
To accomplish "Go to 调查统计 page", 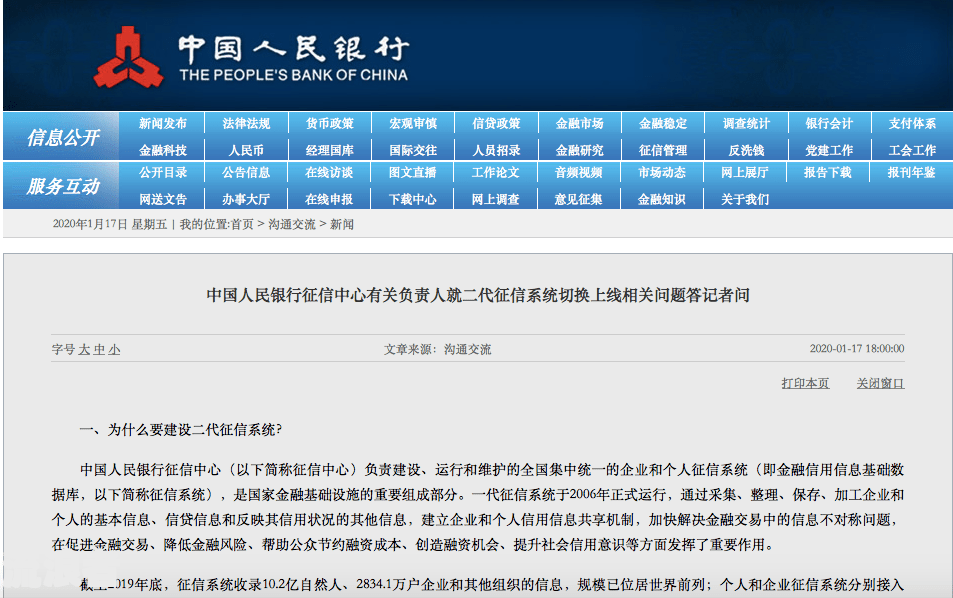I will coord(746,123).
